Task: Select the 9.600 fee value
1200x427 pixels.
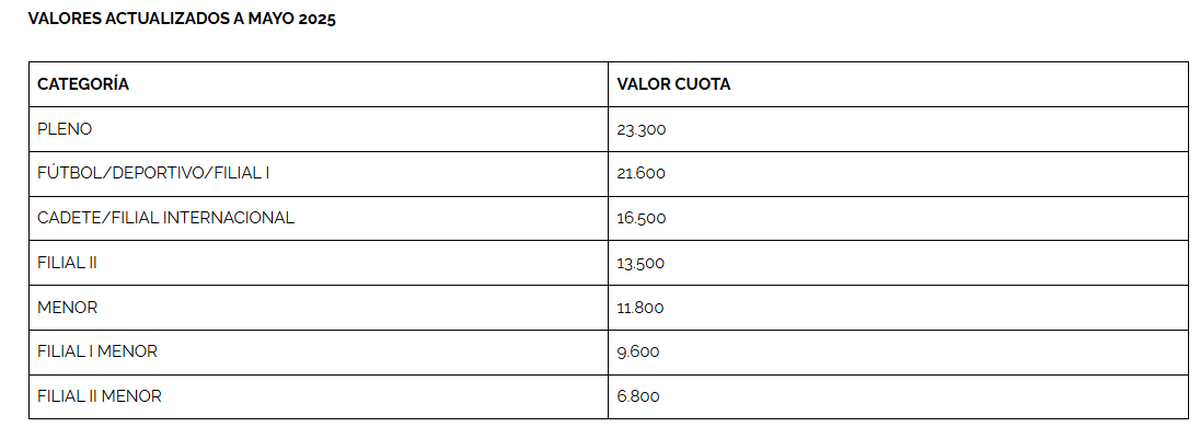Action: point(639,353)
